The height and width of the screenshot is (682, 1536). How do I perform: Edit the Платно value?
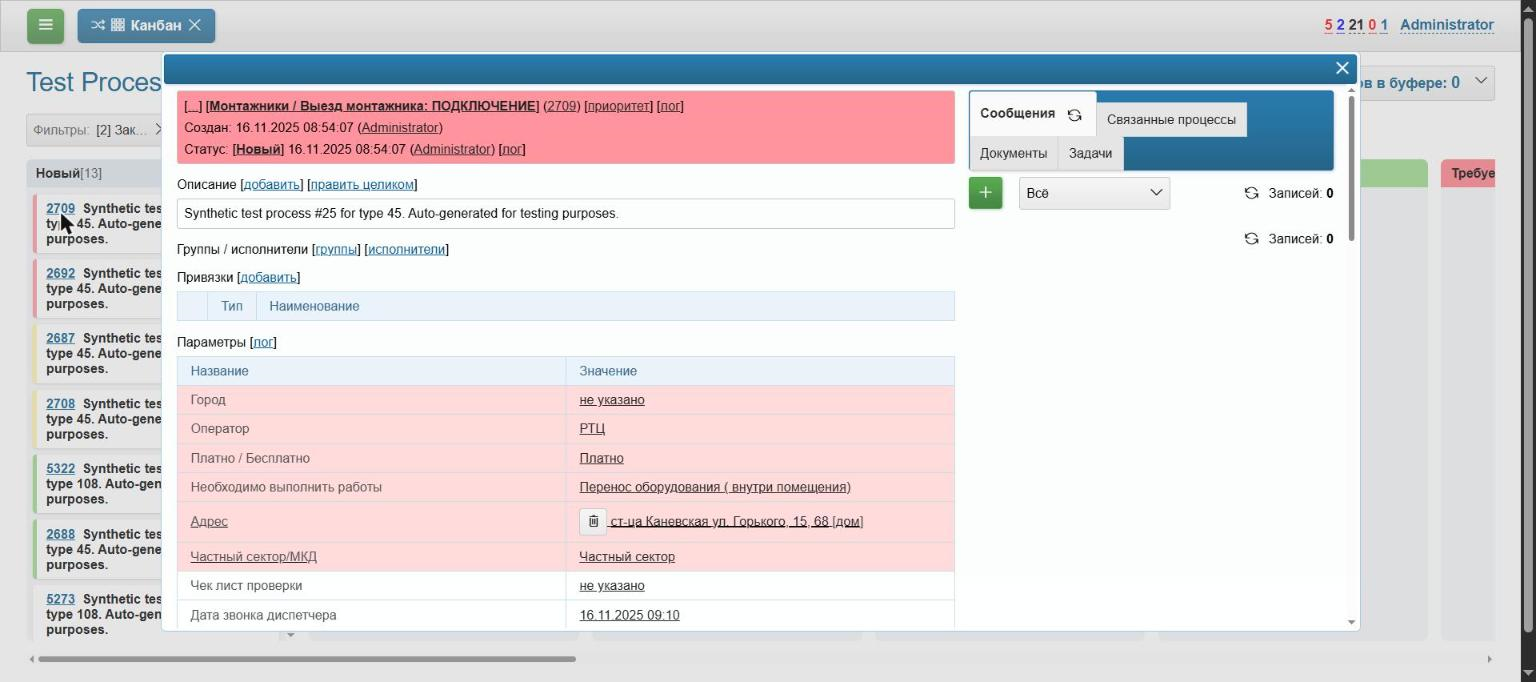(x=601, y=458)
